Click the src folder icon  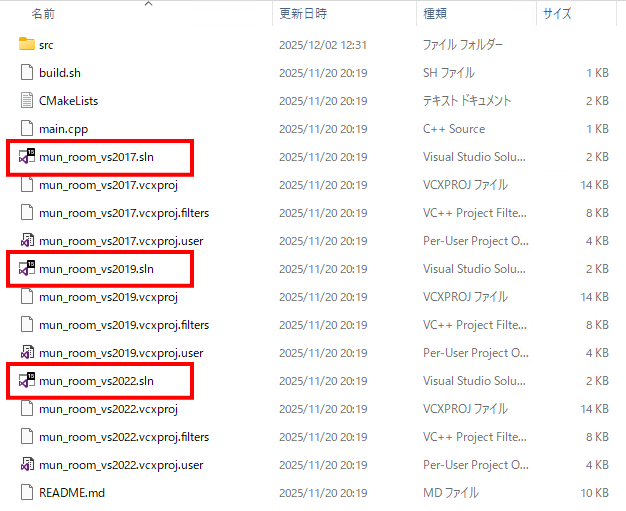pos(27,45)
